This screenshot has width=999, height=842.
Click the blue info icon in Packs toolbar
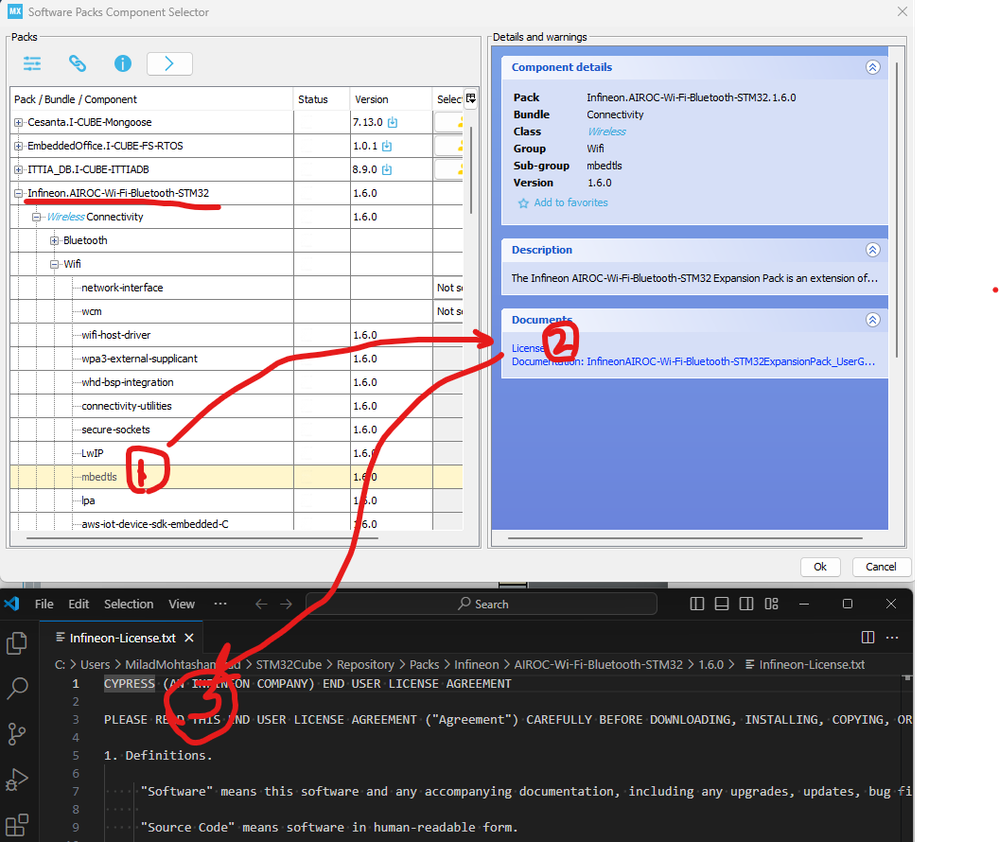coord(122,63)
